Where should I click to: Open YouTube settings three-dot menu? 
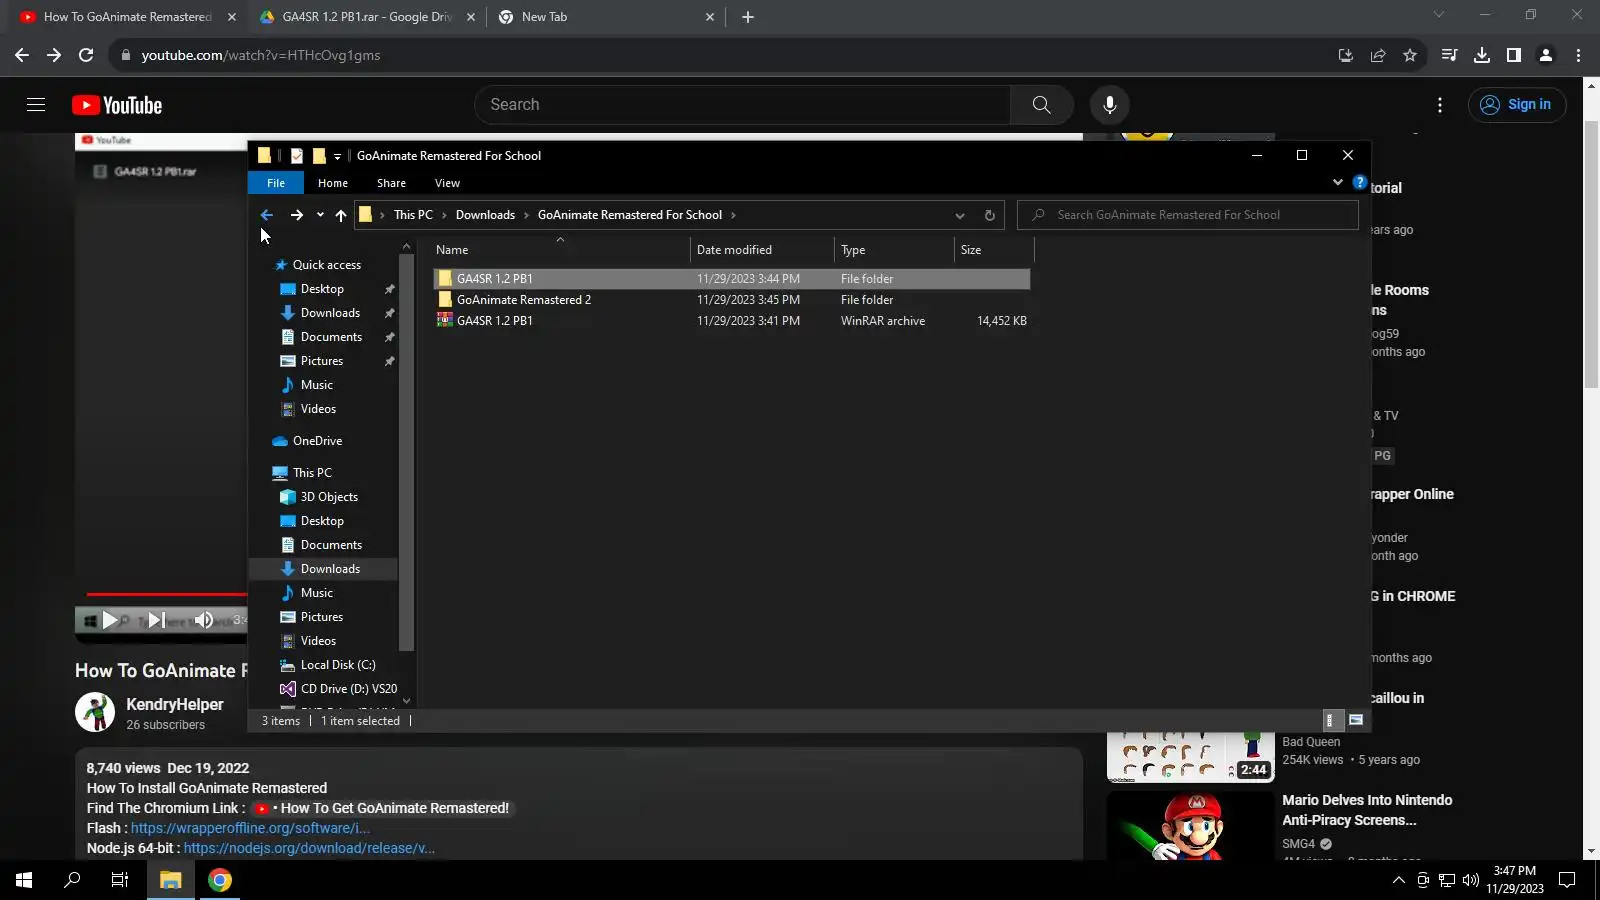(1439, 105)
